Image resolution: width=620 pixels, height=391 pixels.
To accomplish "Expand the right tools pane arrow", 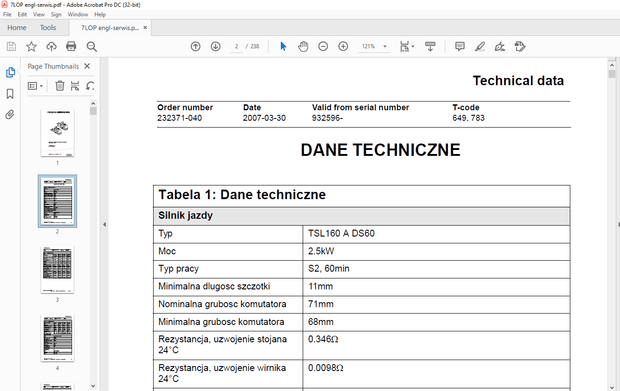I will click(x=618, y=225).
